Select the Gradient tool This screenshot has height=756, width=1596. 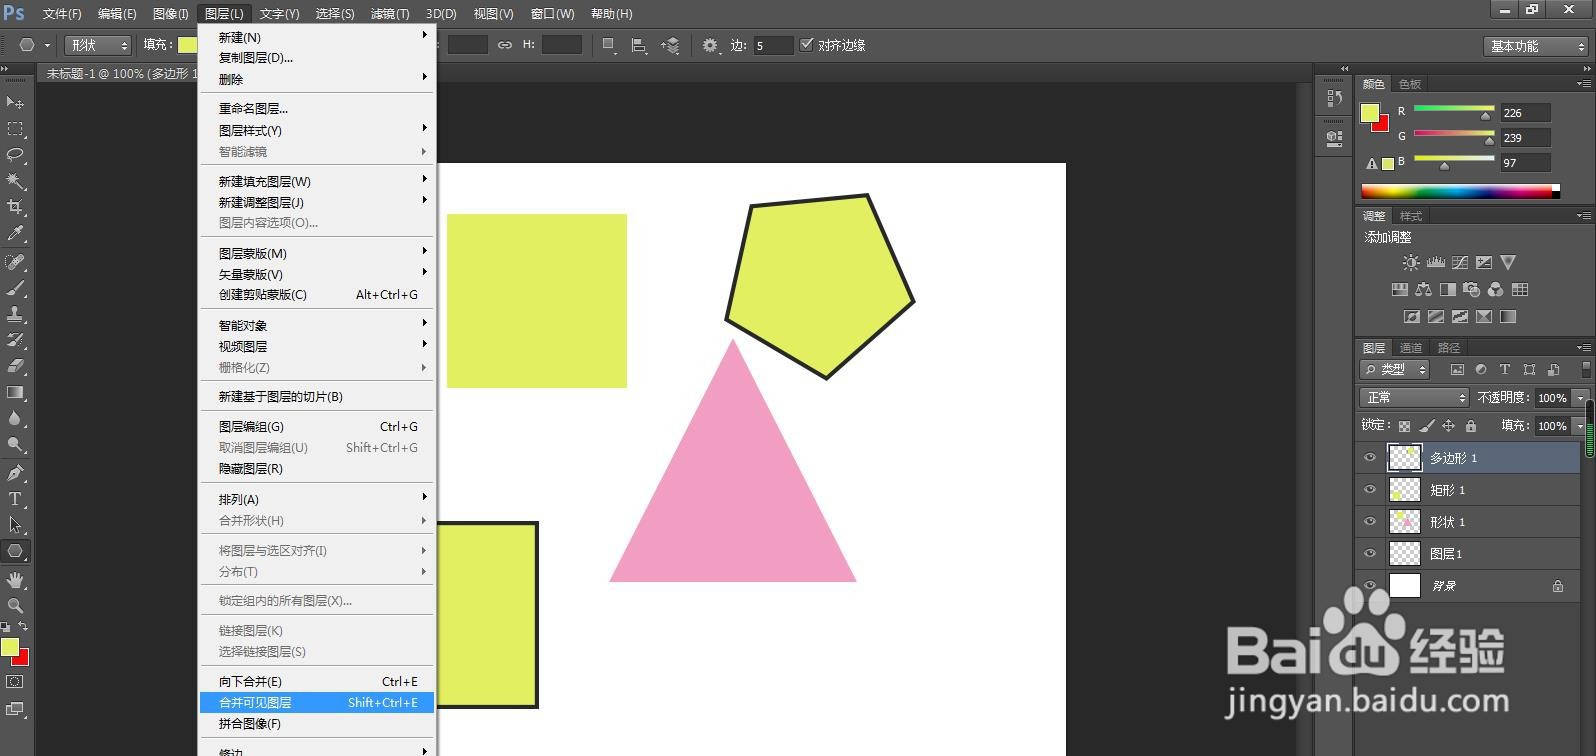point(15,392)
